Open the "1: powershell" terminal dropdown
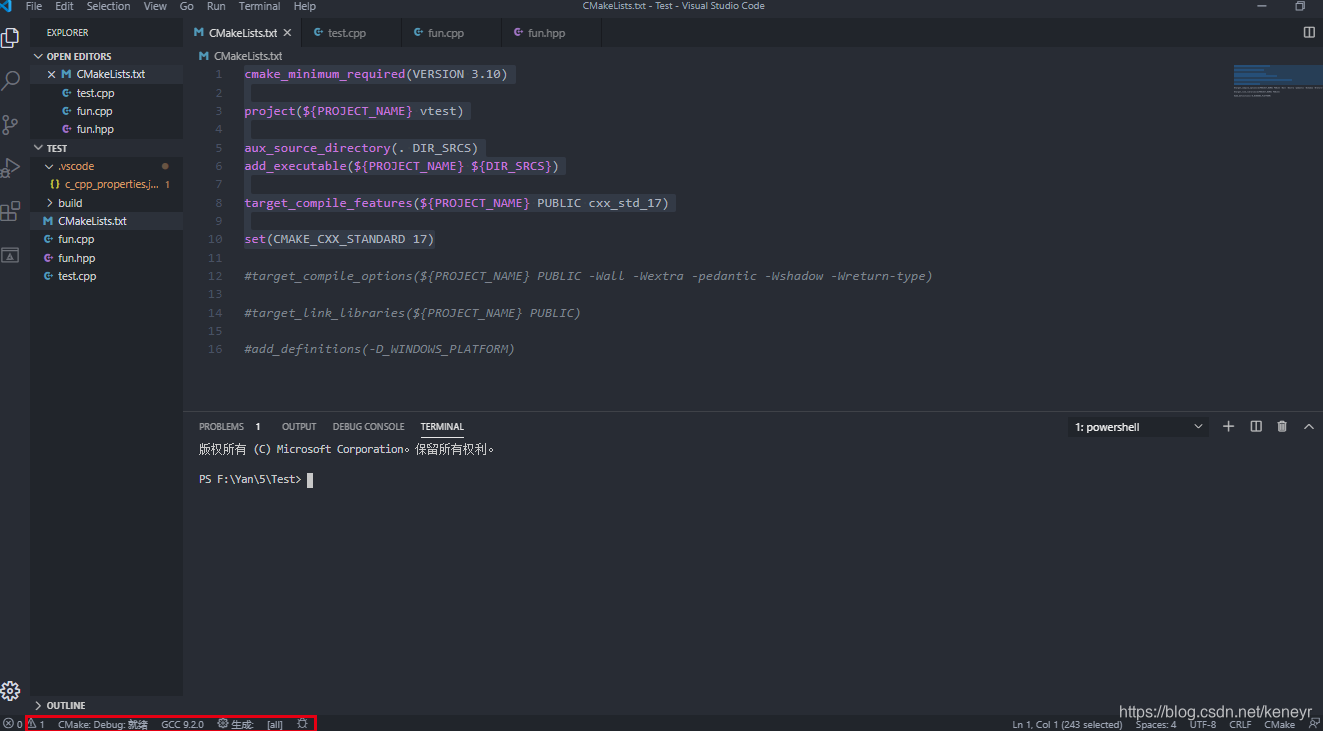Viewport: 1323px width, 731px height. [1137, 426]
